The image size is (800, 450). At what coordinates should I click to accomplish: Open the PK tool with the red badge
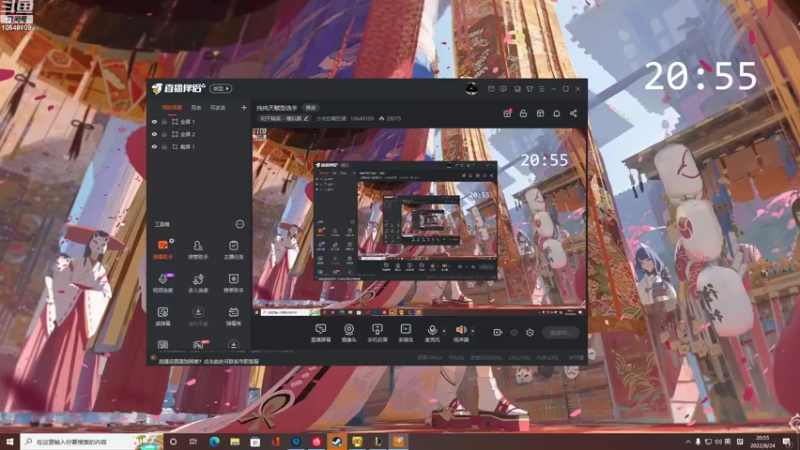[x=199, y=344]
